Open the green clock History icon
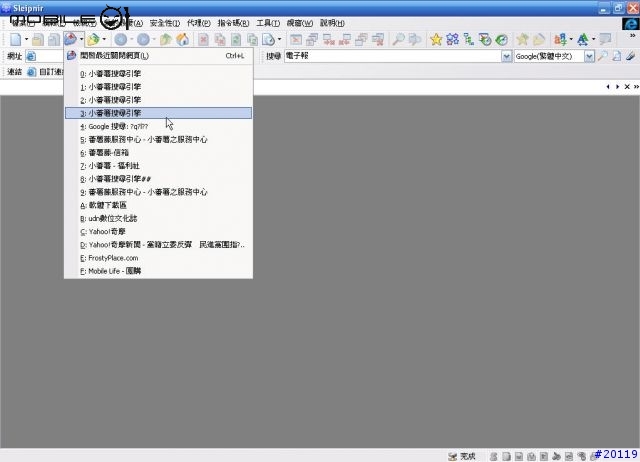This screenshot has width=640, height=462. coord(501,40)
